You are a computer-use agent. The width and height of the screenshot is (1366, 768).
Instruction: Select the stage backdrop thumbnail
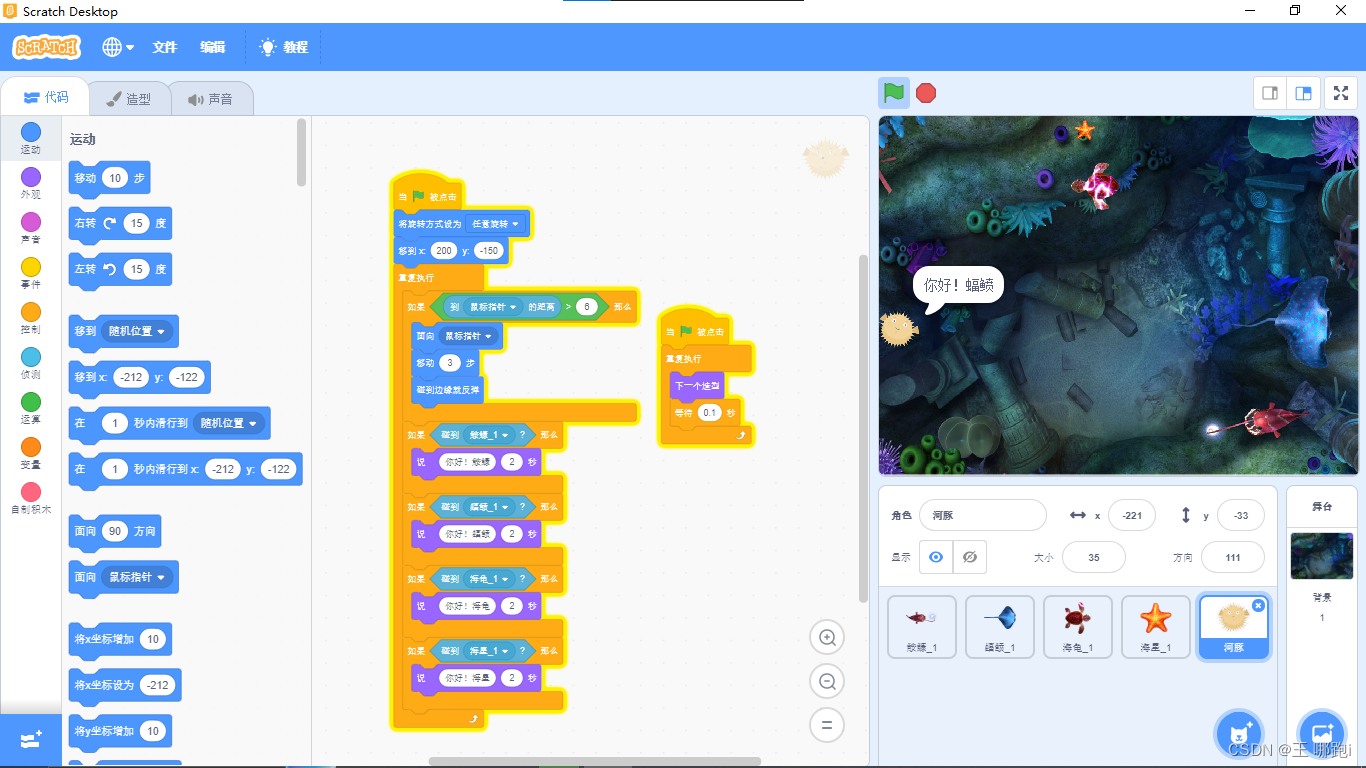coord(1322,556)
